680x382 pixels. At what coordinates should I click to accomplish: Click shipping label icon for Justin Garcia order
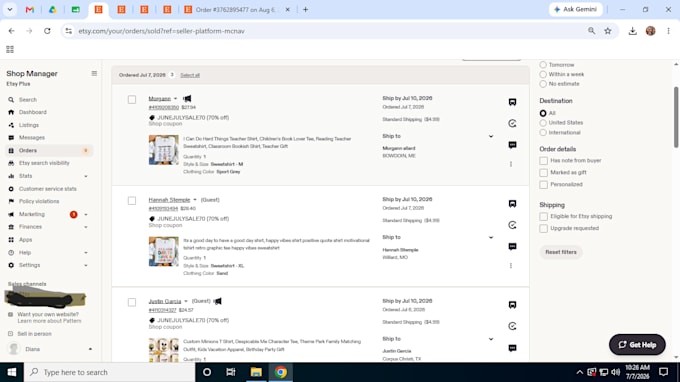pos(512,305)
